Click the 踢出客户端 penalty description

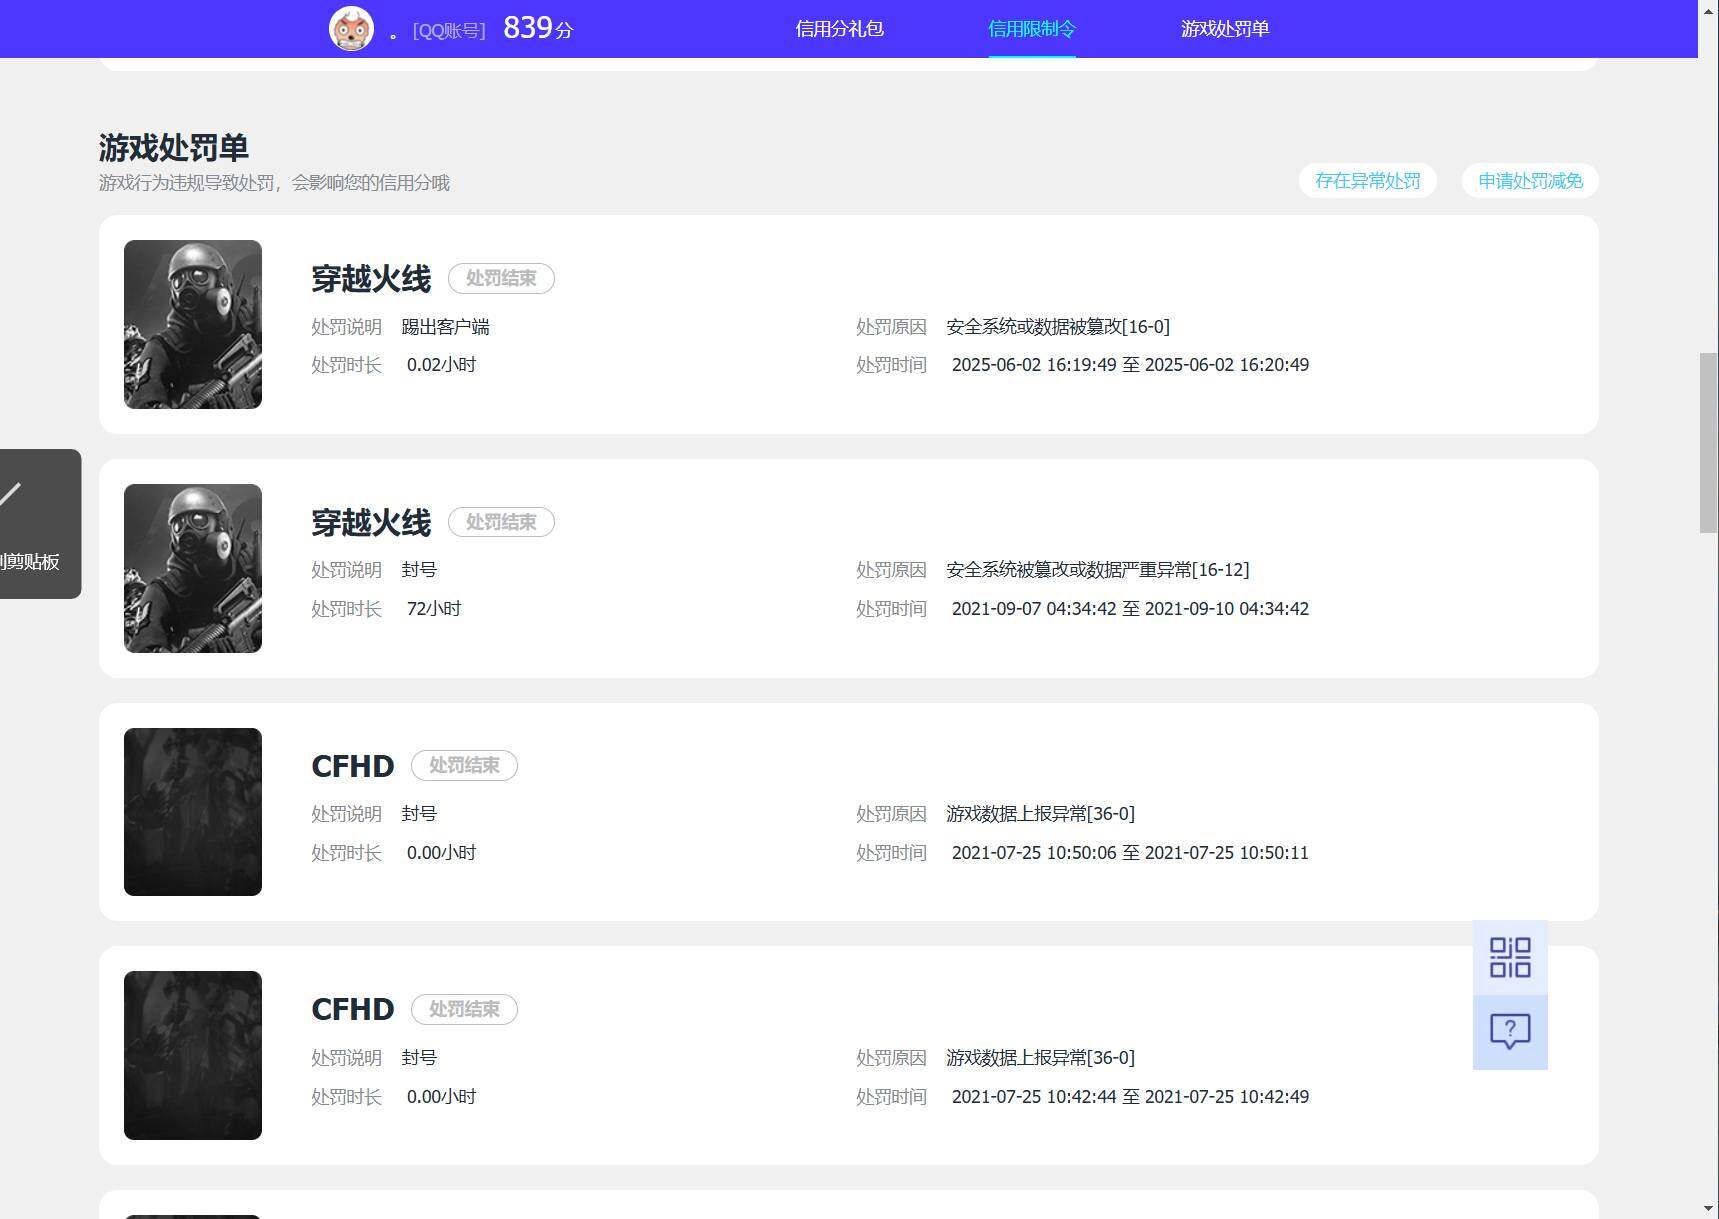446,327
